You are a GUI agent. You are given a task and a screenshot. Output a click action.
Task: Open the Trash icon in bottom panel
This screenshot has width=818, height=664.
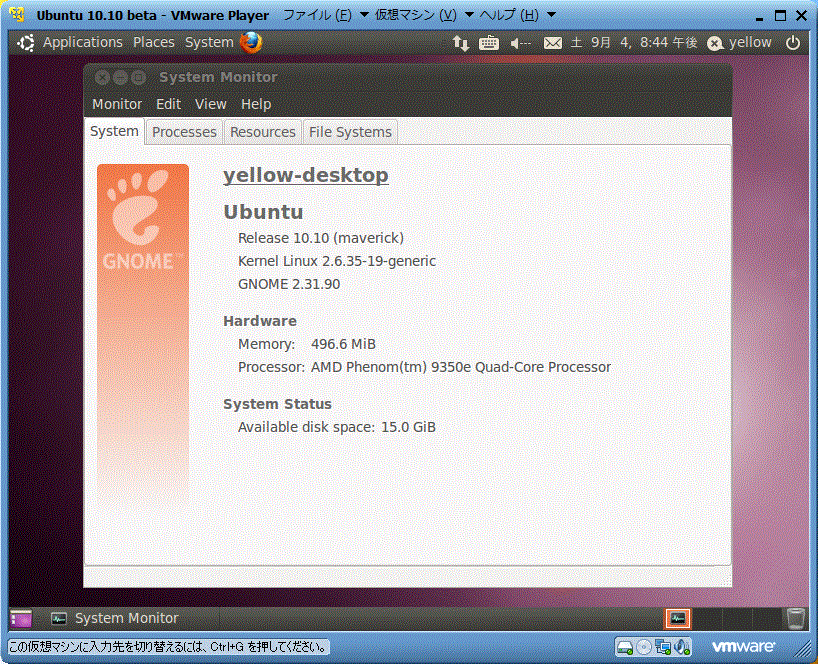click(x=796, y=619)
